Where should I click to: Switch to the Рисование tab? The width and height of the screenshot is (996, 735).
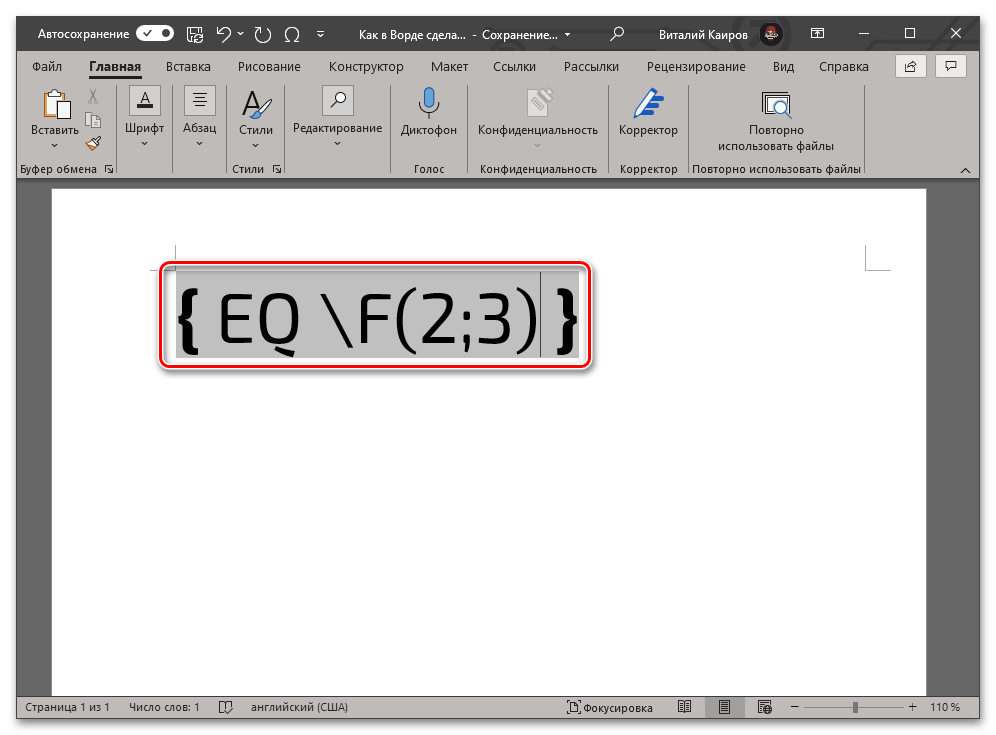click(269, 66)
